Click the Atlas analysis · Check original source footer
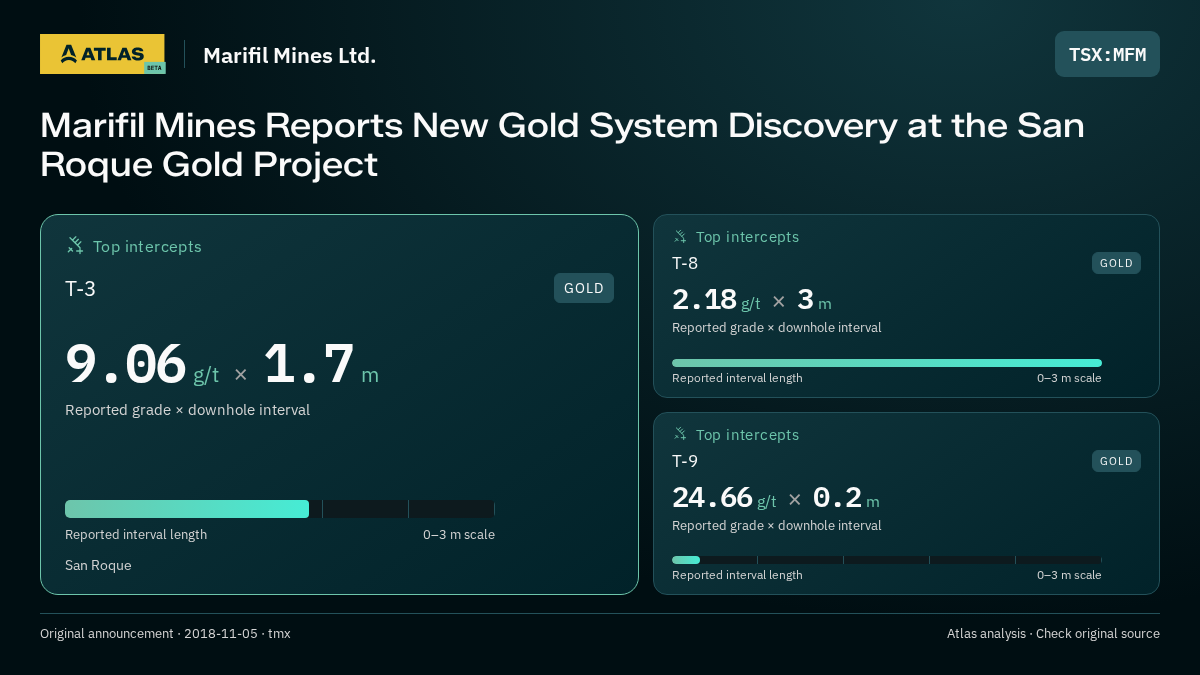The height and width of the screenshot is (675, 1200). [1053, 634]
